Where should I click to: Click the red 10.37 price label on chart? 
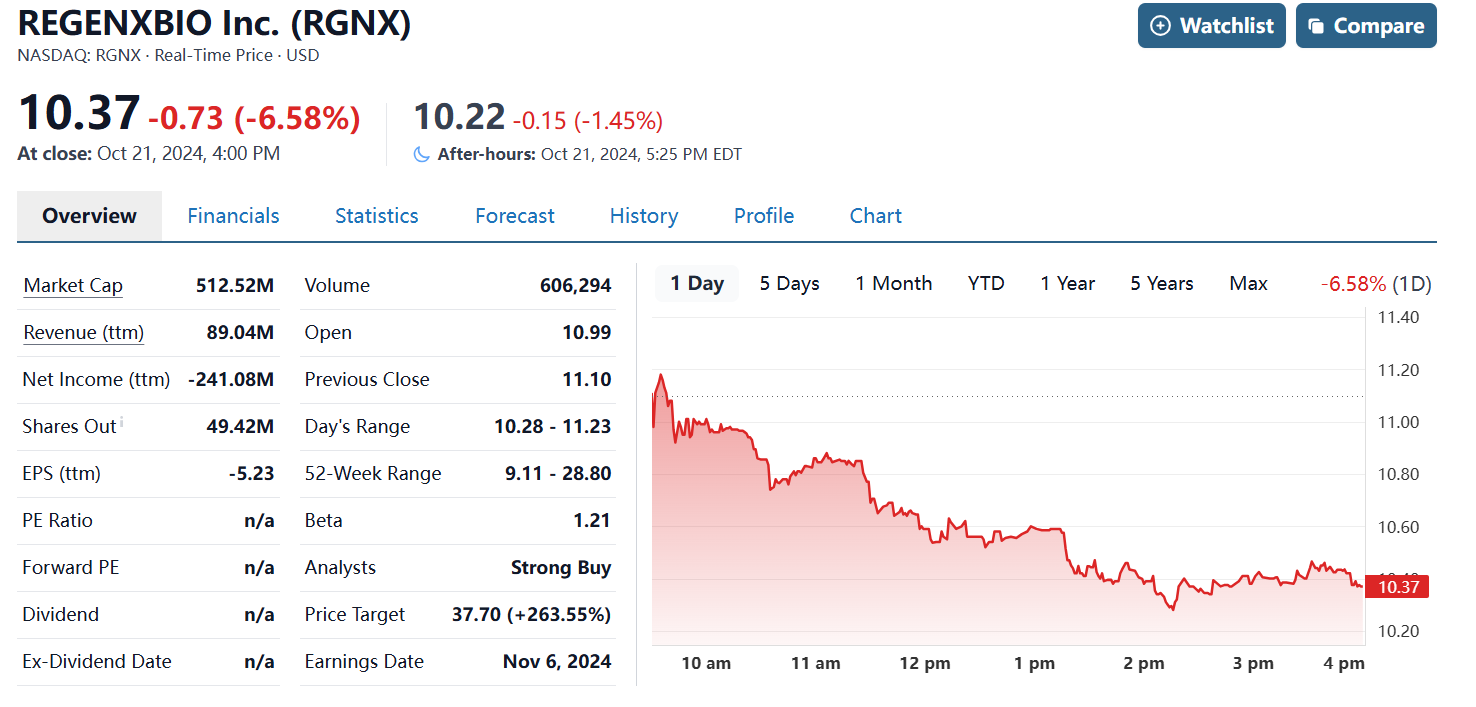pos(1398,587)
